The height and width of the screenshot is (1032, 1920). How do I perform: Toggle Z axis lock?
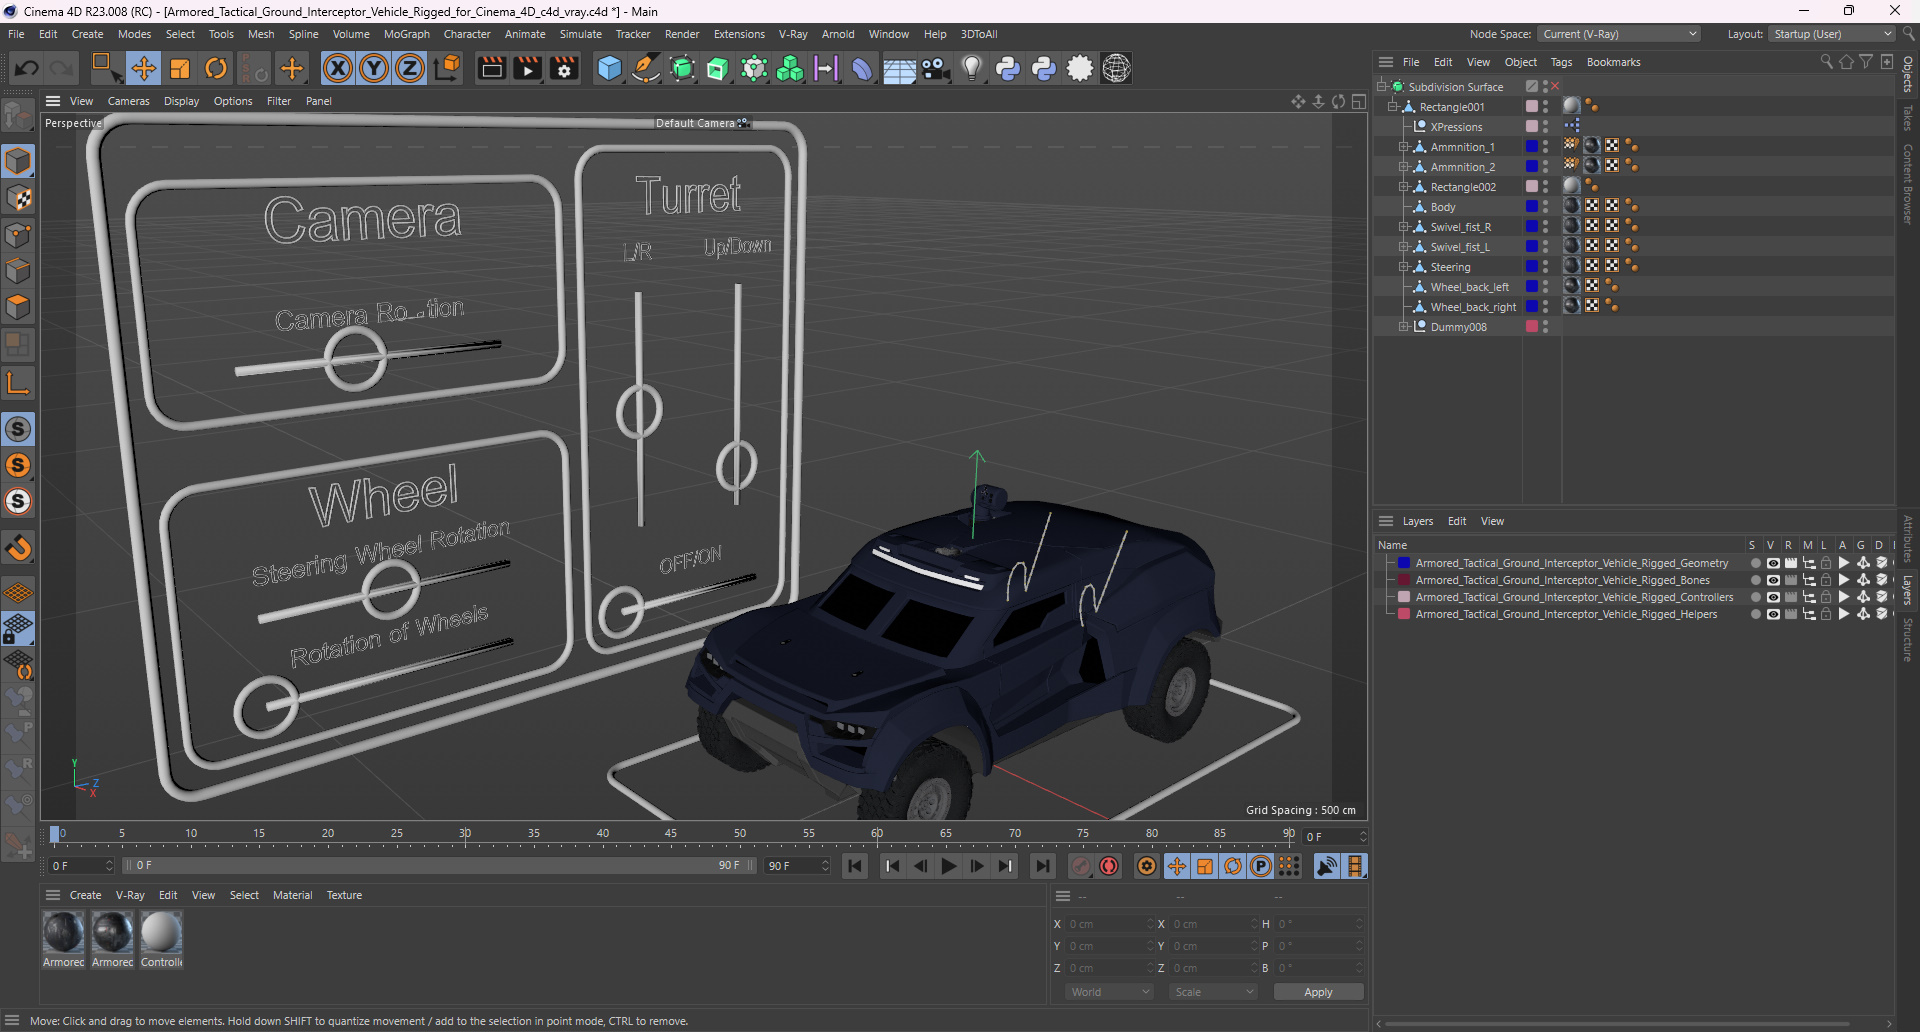(410, 68)
